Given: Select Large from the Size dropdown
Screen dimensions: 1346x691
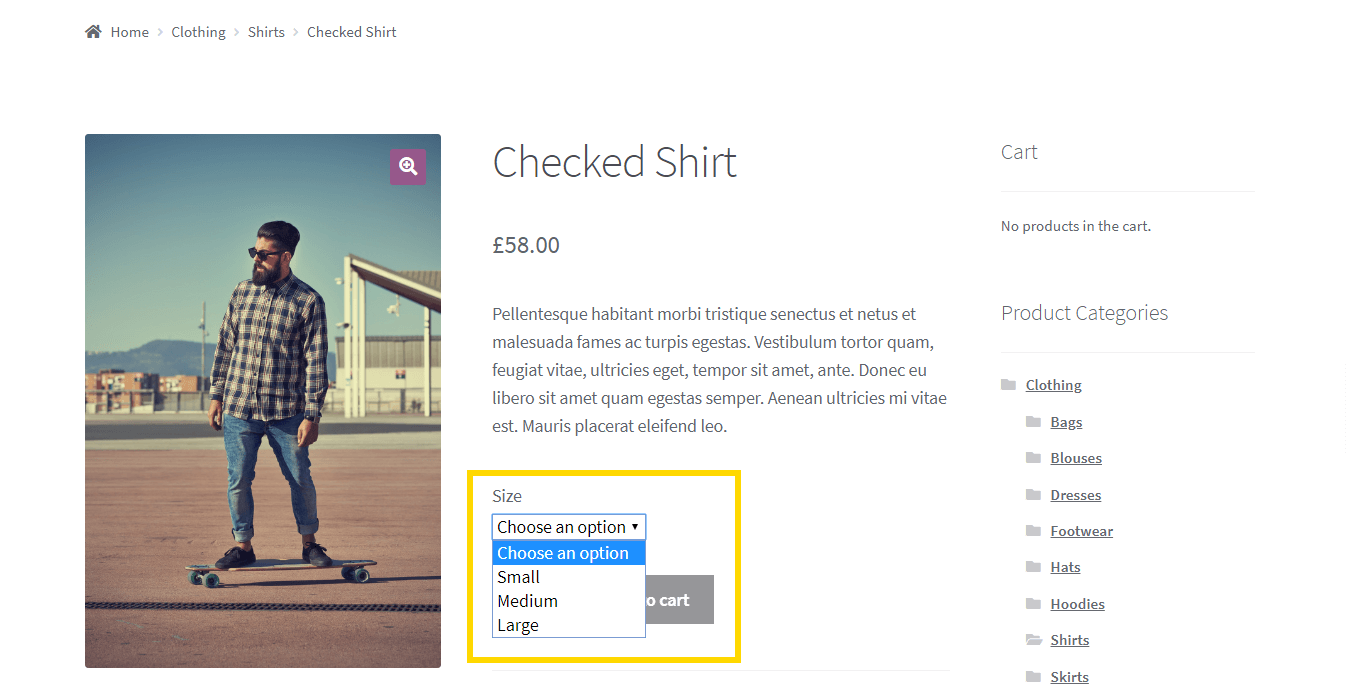Looking at the screenshot, I should pyautogui.click(x=518, y=624).
